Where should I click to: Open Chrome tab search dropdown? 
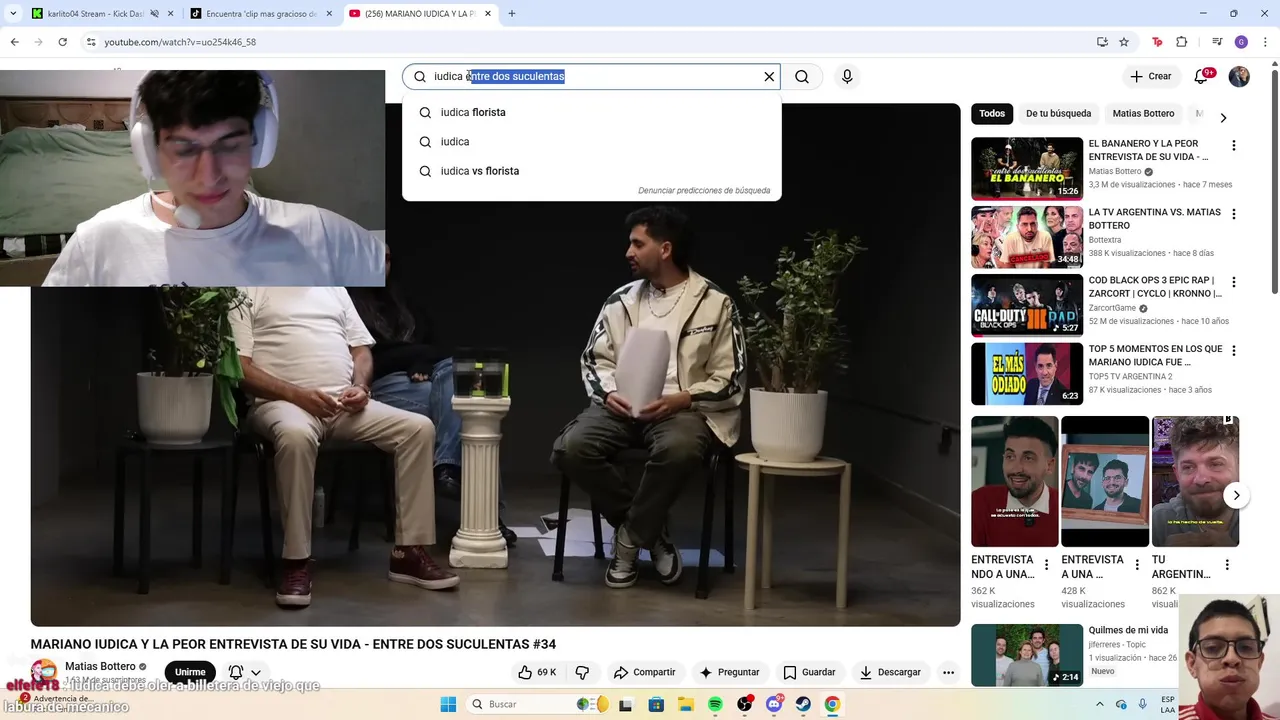13,14
